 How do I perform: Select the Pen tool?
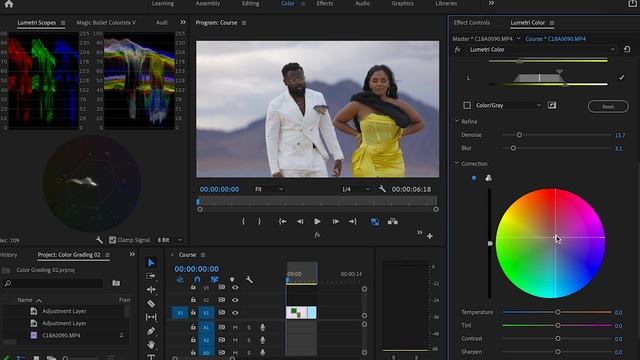151,331
